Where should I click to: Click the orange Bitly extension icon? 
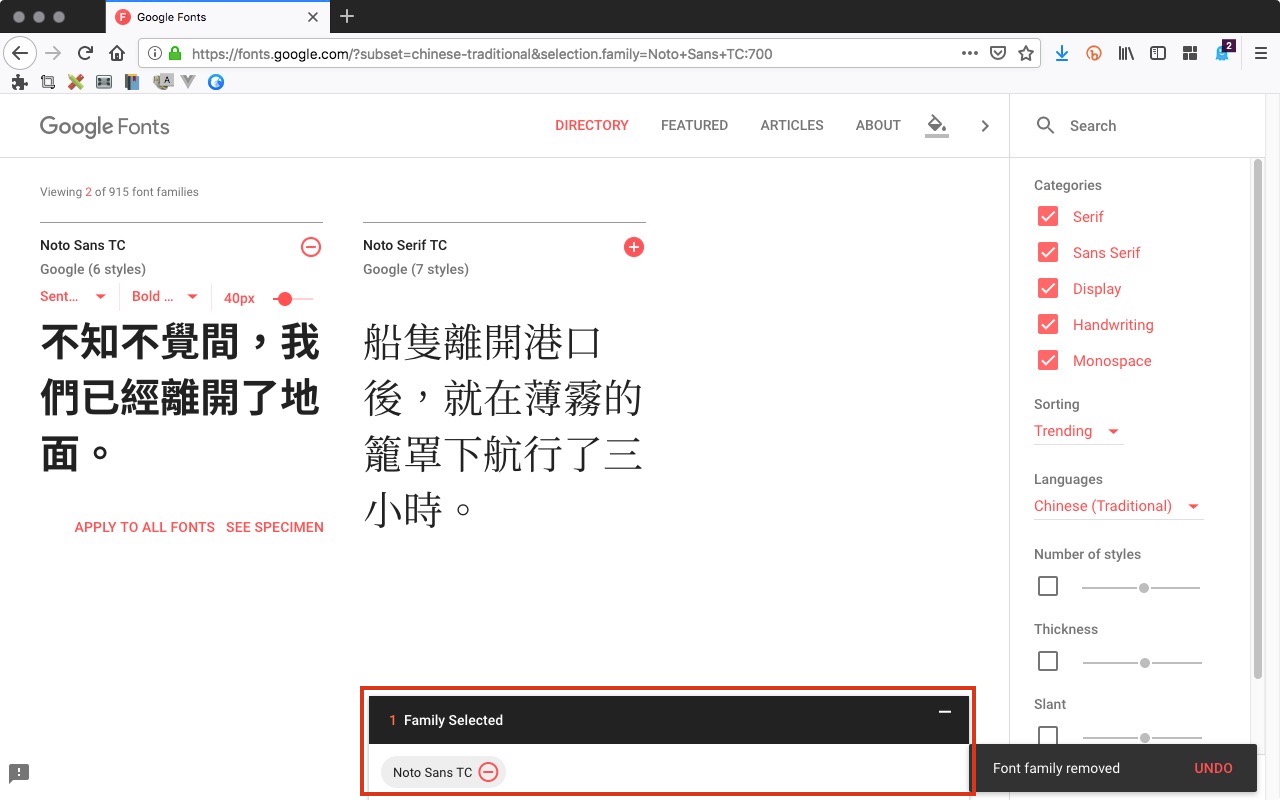click(x=1094, y=53)
